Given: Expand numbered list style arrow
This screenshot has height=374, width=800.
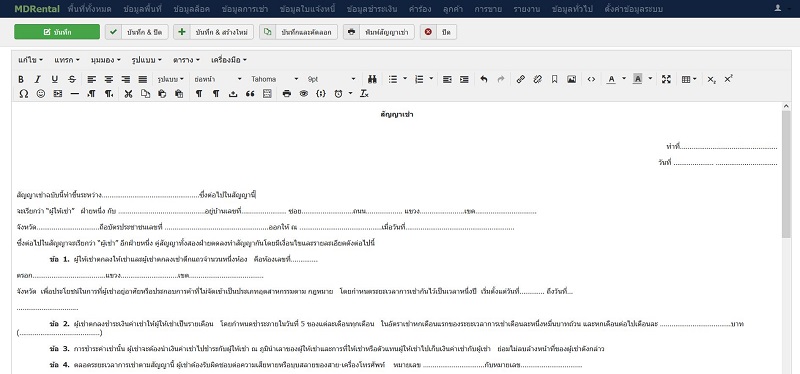Looking at the screenshot, I should point(431,79).
